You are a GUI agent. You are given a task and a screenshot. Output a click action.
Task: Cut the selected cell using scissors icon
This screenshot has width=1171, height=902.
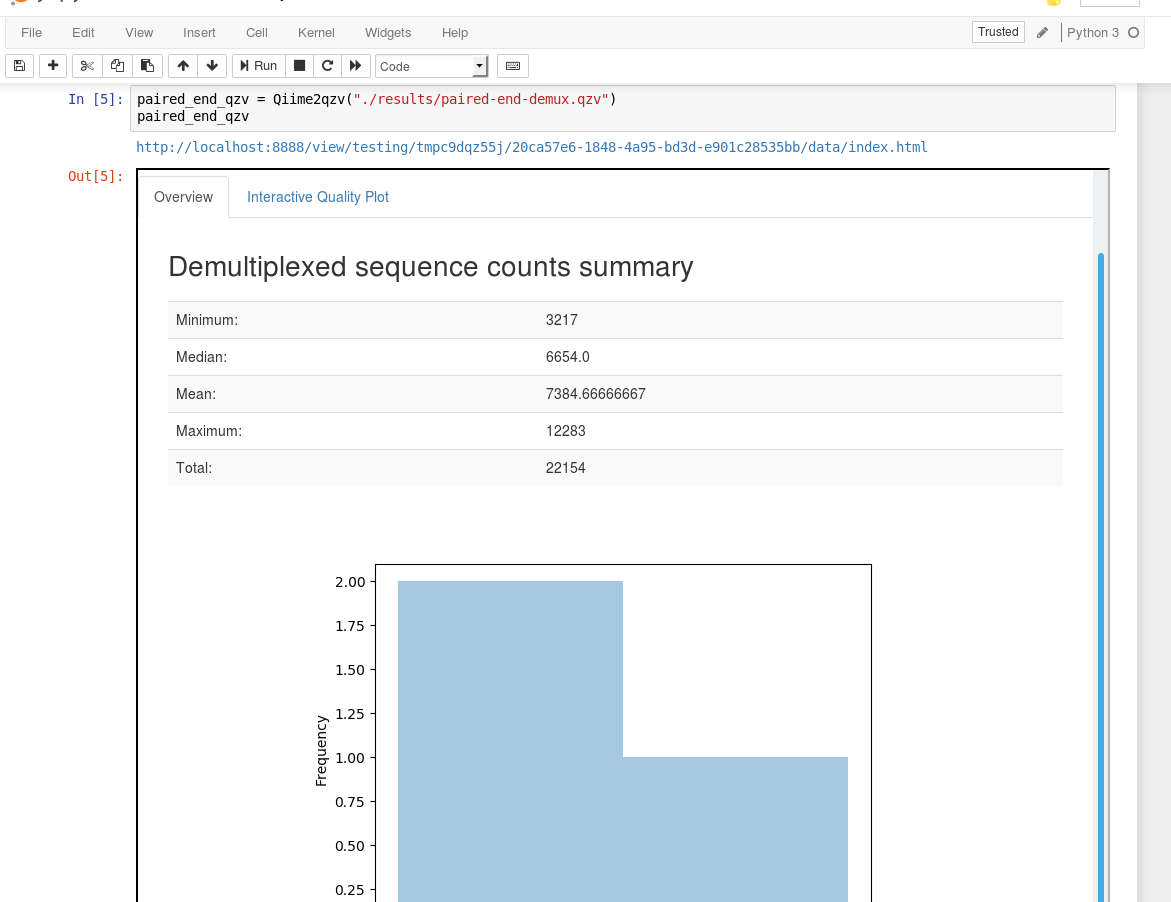[87, 65]
